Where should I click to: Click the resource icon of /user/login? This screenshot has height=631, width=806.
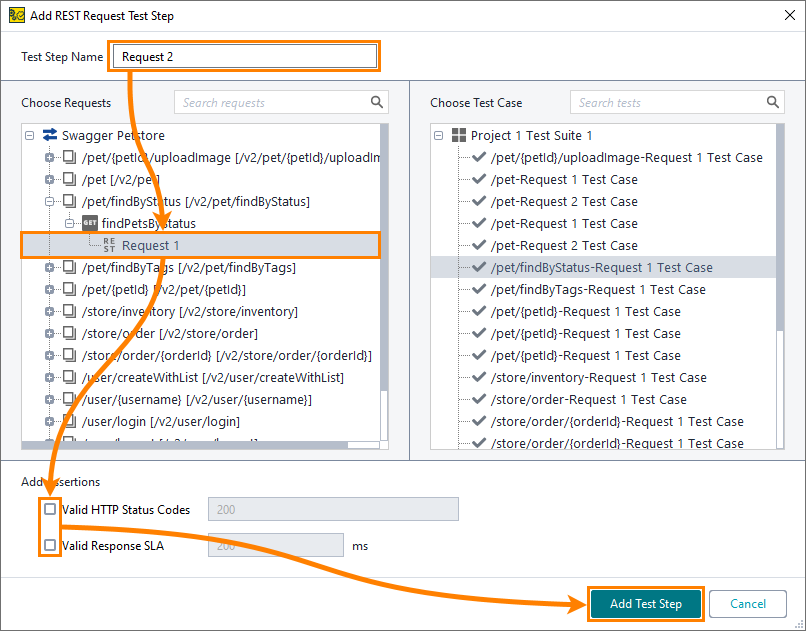[69, 421]
